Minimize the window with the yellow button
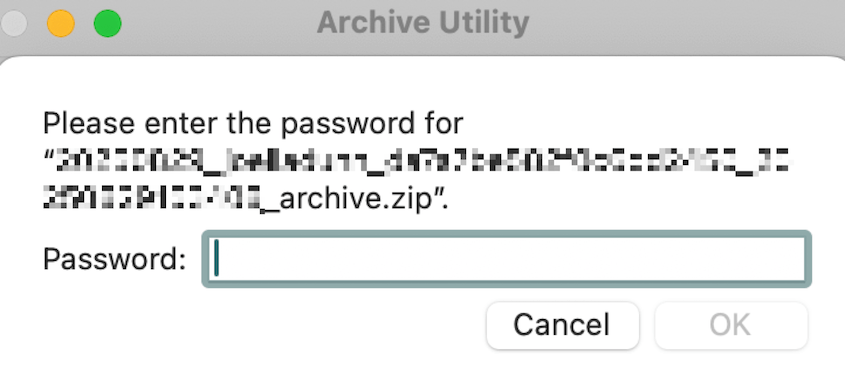 61,24
